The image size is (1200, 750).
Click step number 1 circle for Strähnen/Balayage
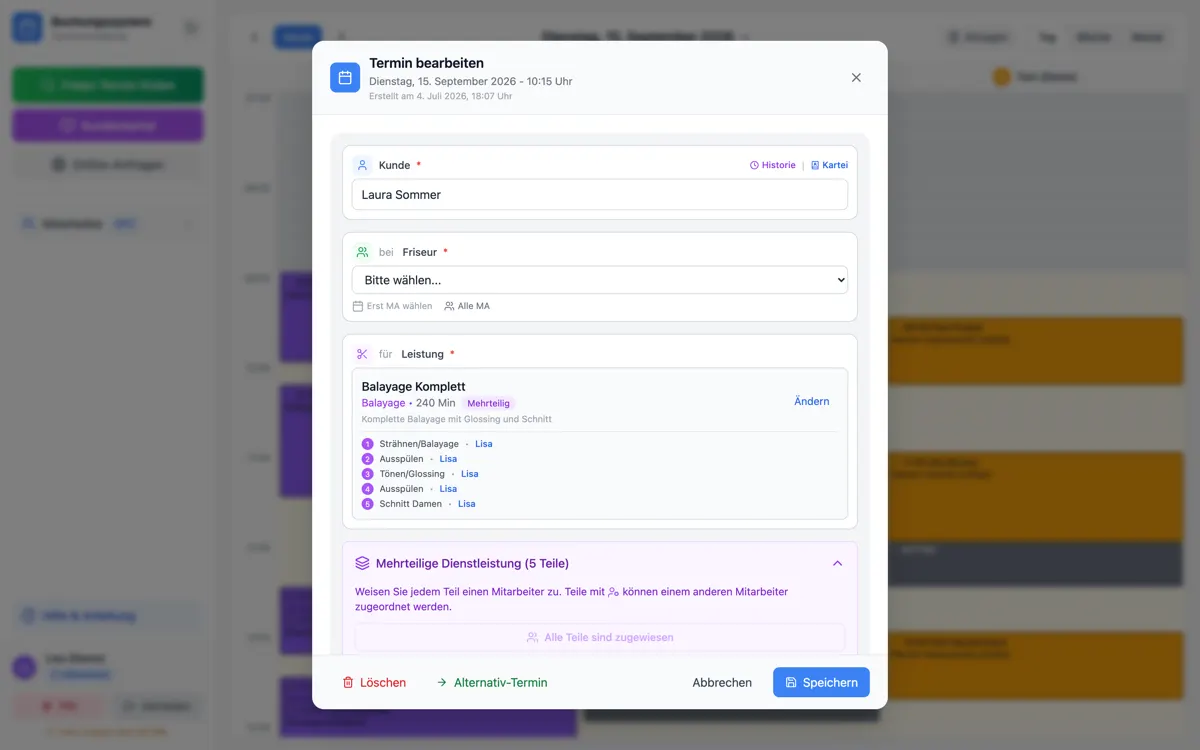point(367,444)
